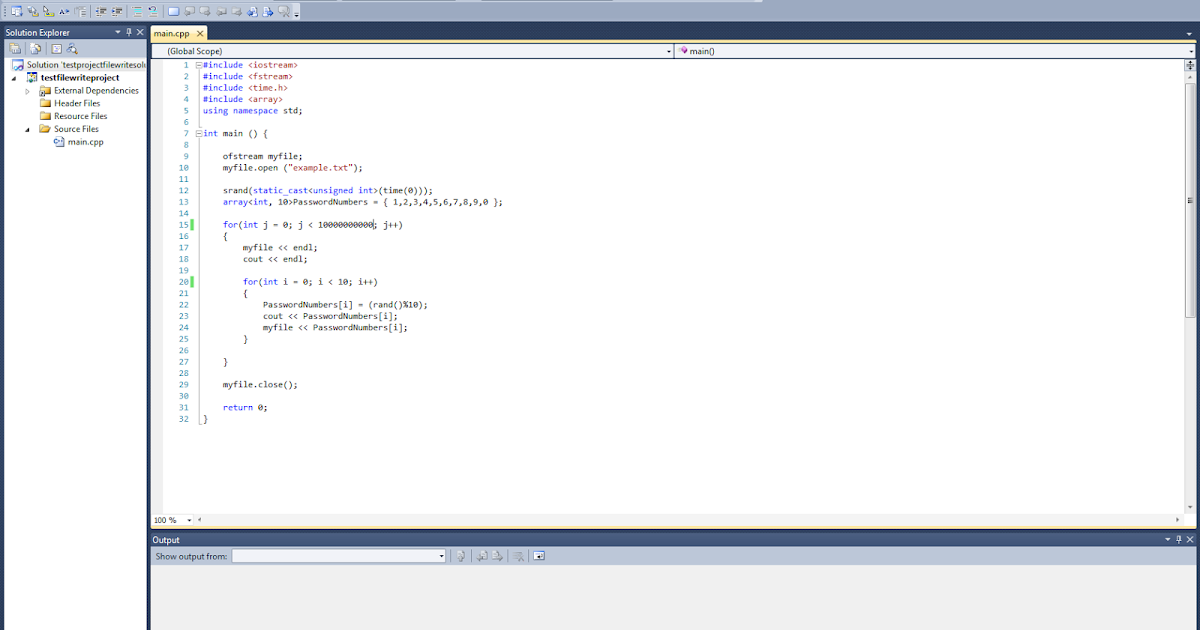Image resolution: width=1200 pixels, height=630 pixels.
Task: Expand External Dependencies in Solution Explorer
Action: click(25, 90)
